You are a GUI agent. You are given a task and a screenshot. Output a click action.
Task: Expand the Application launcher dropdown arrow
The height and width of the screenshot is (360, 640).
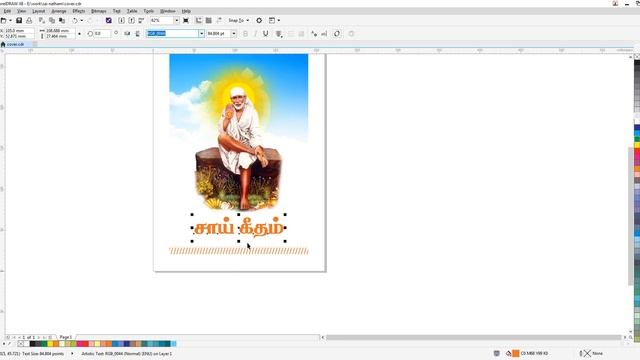279,20
